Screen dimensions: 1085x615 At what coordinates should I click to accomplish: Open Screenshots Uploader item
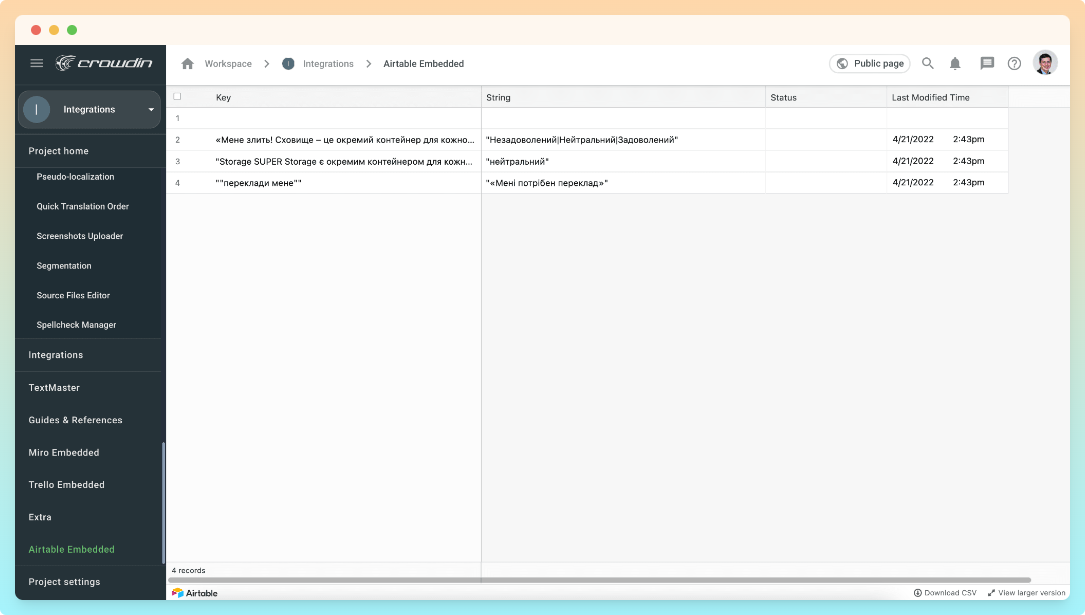pos(80,236)
